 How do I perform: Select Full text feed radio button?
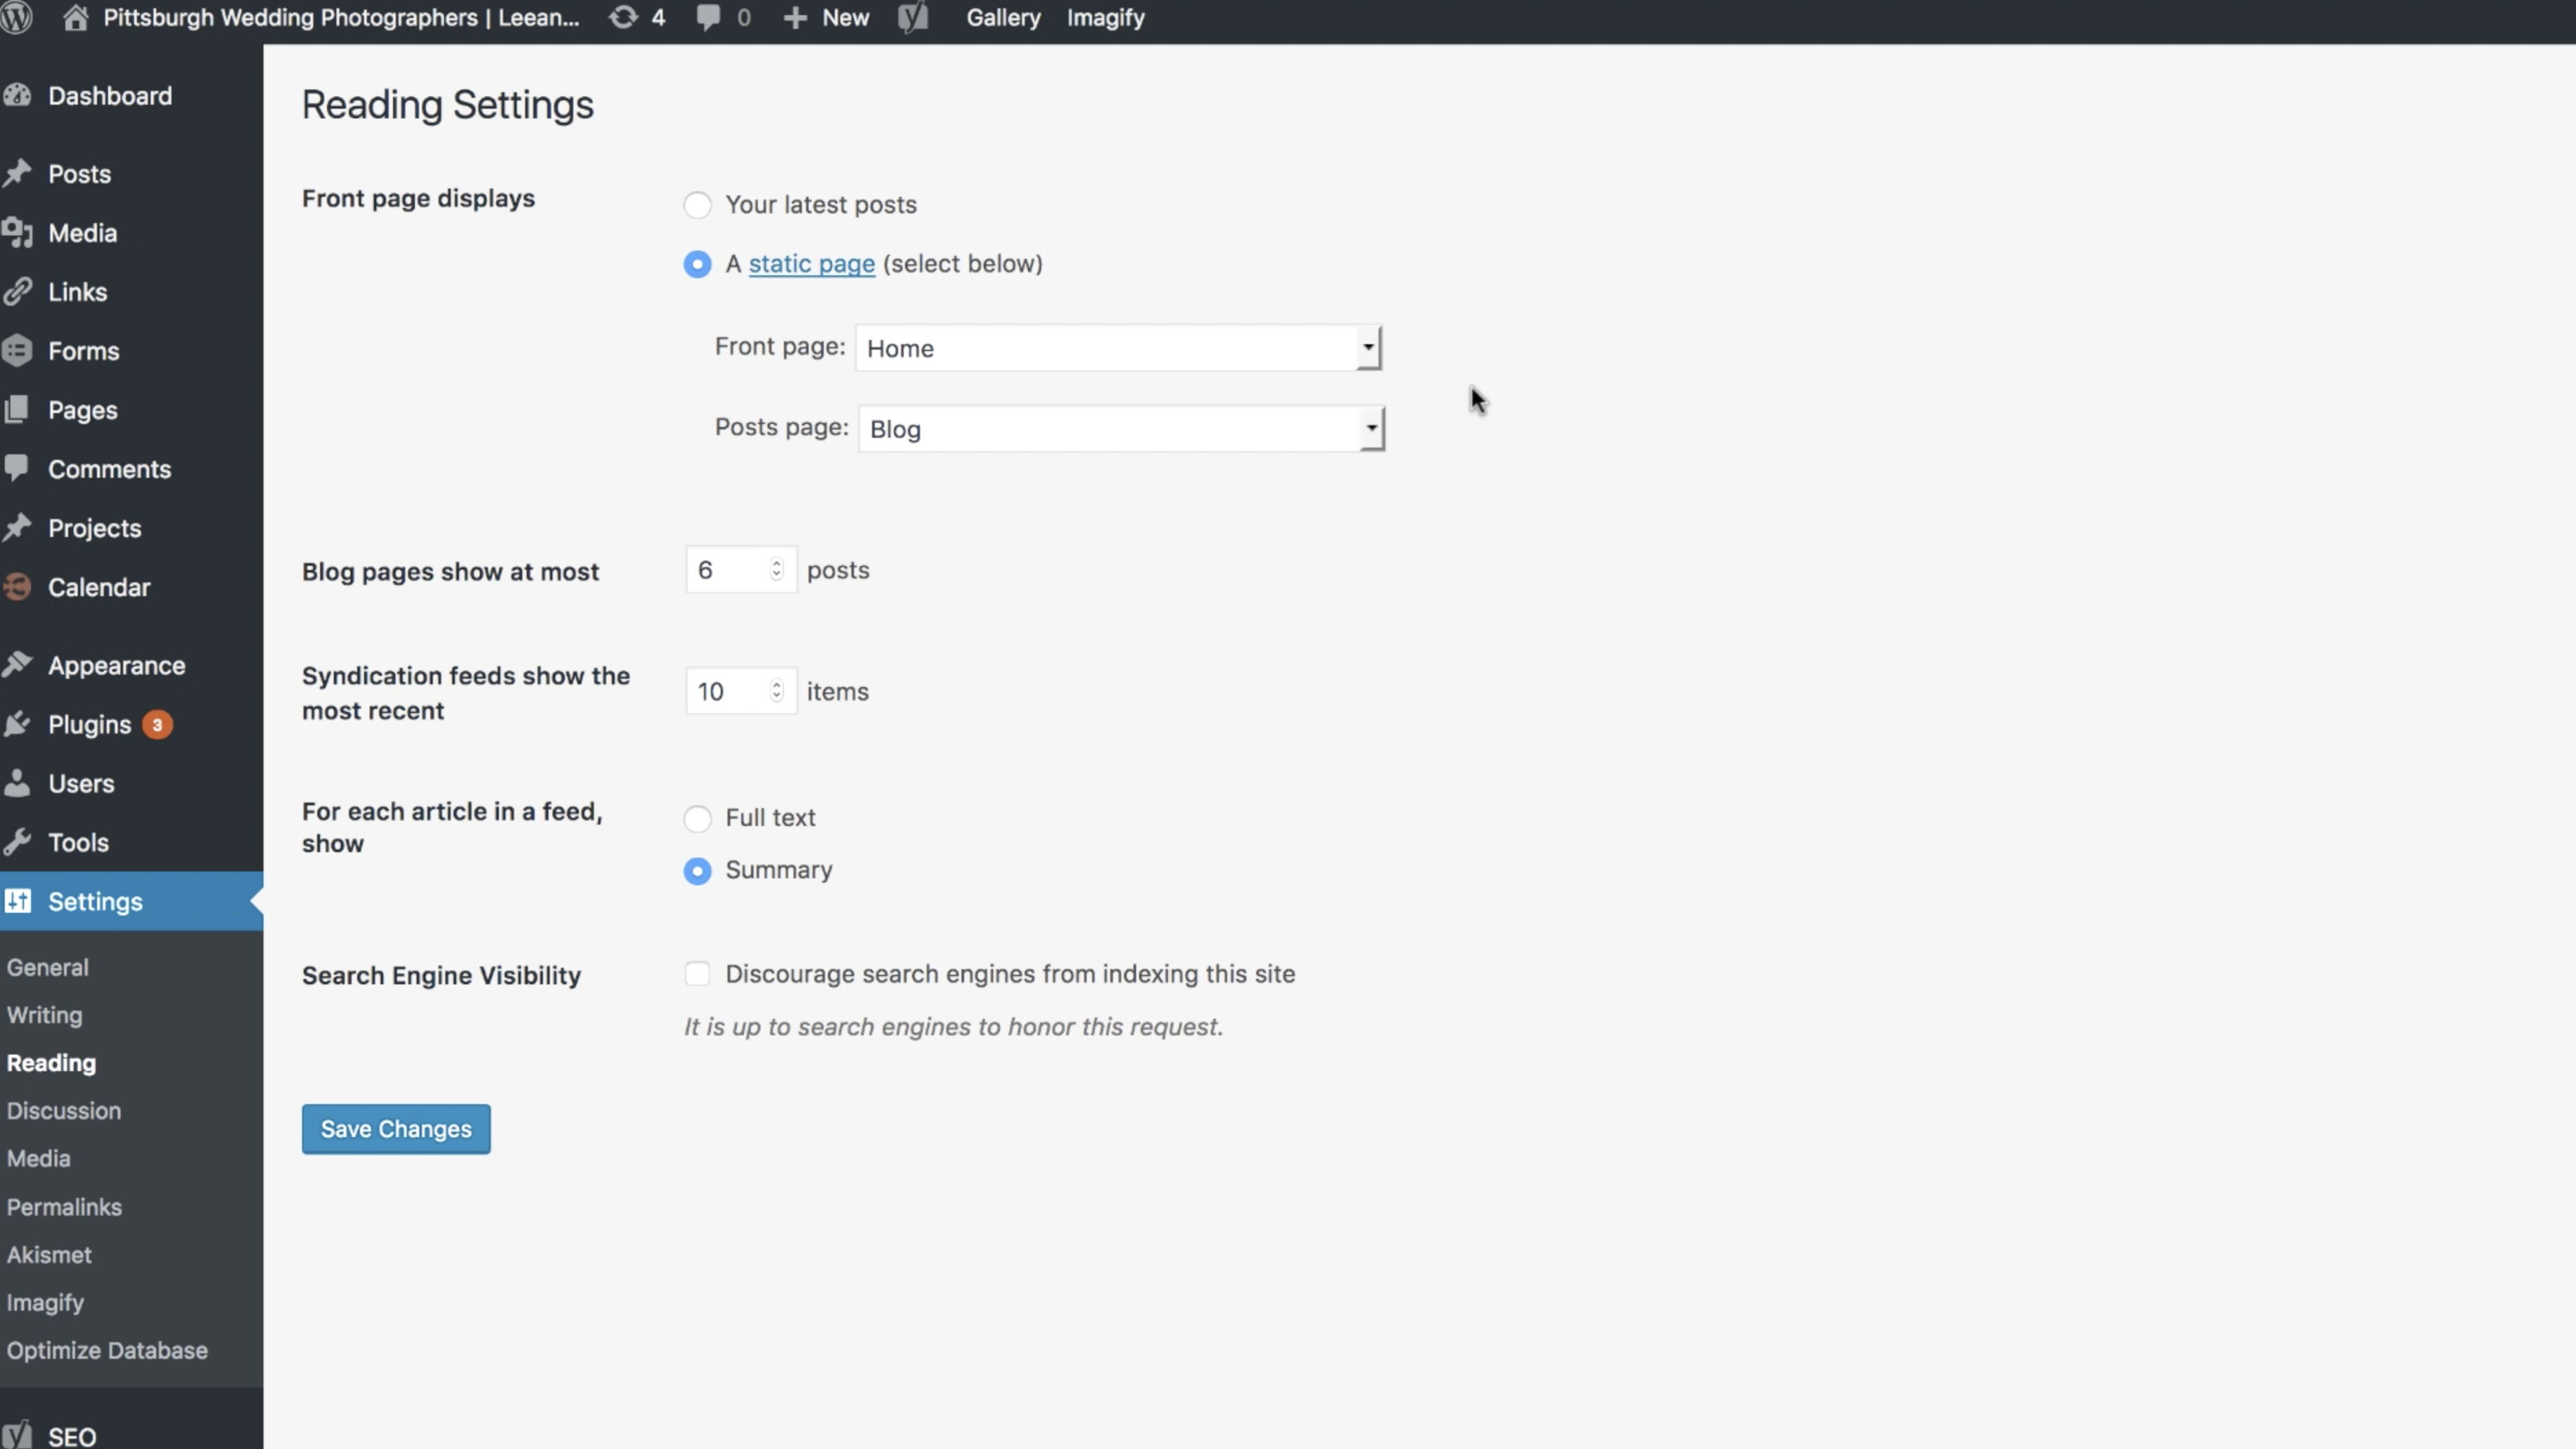point(697,819)
